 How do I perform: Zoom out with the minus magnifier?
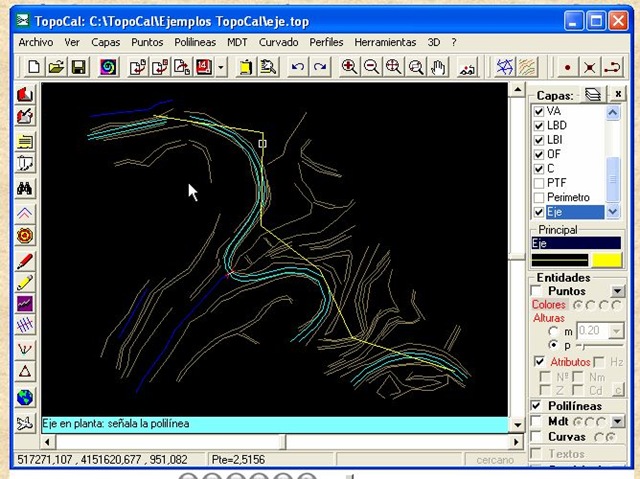tap(371, 67)
